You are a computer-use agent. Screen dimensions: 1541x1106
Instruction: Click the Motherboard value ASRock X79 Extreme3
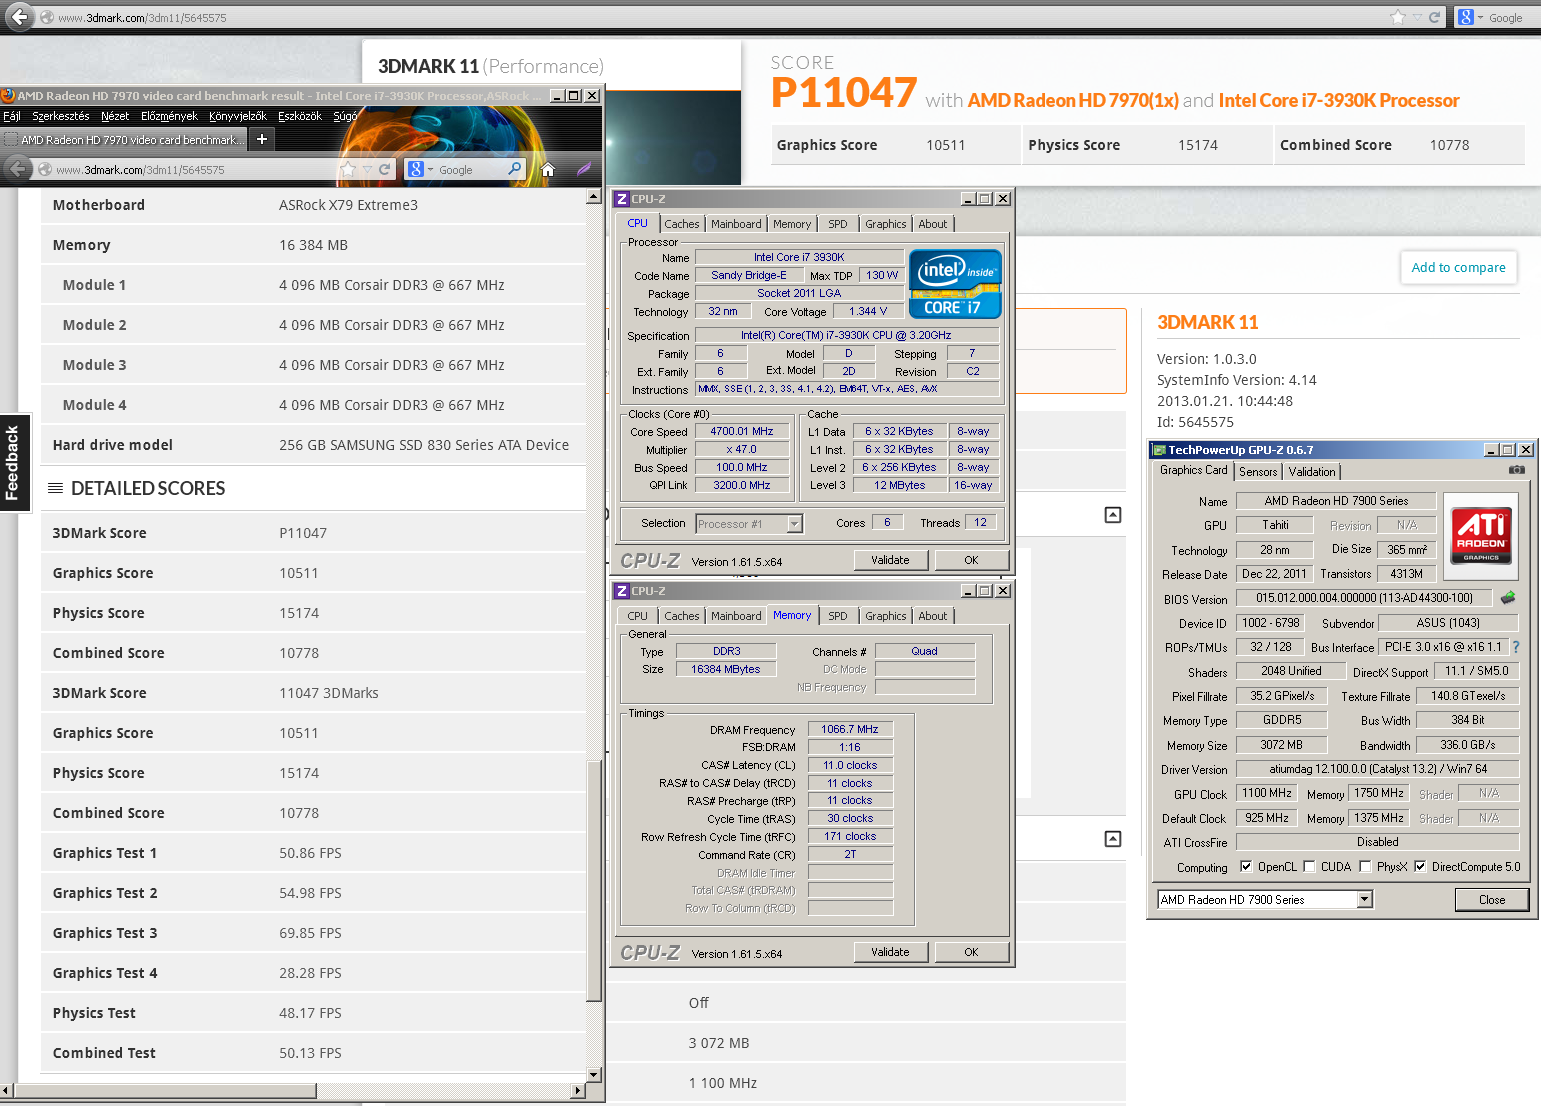348,205
